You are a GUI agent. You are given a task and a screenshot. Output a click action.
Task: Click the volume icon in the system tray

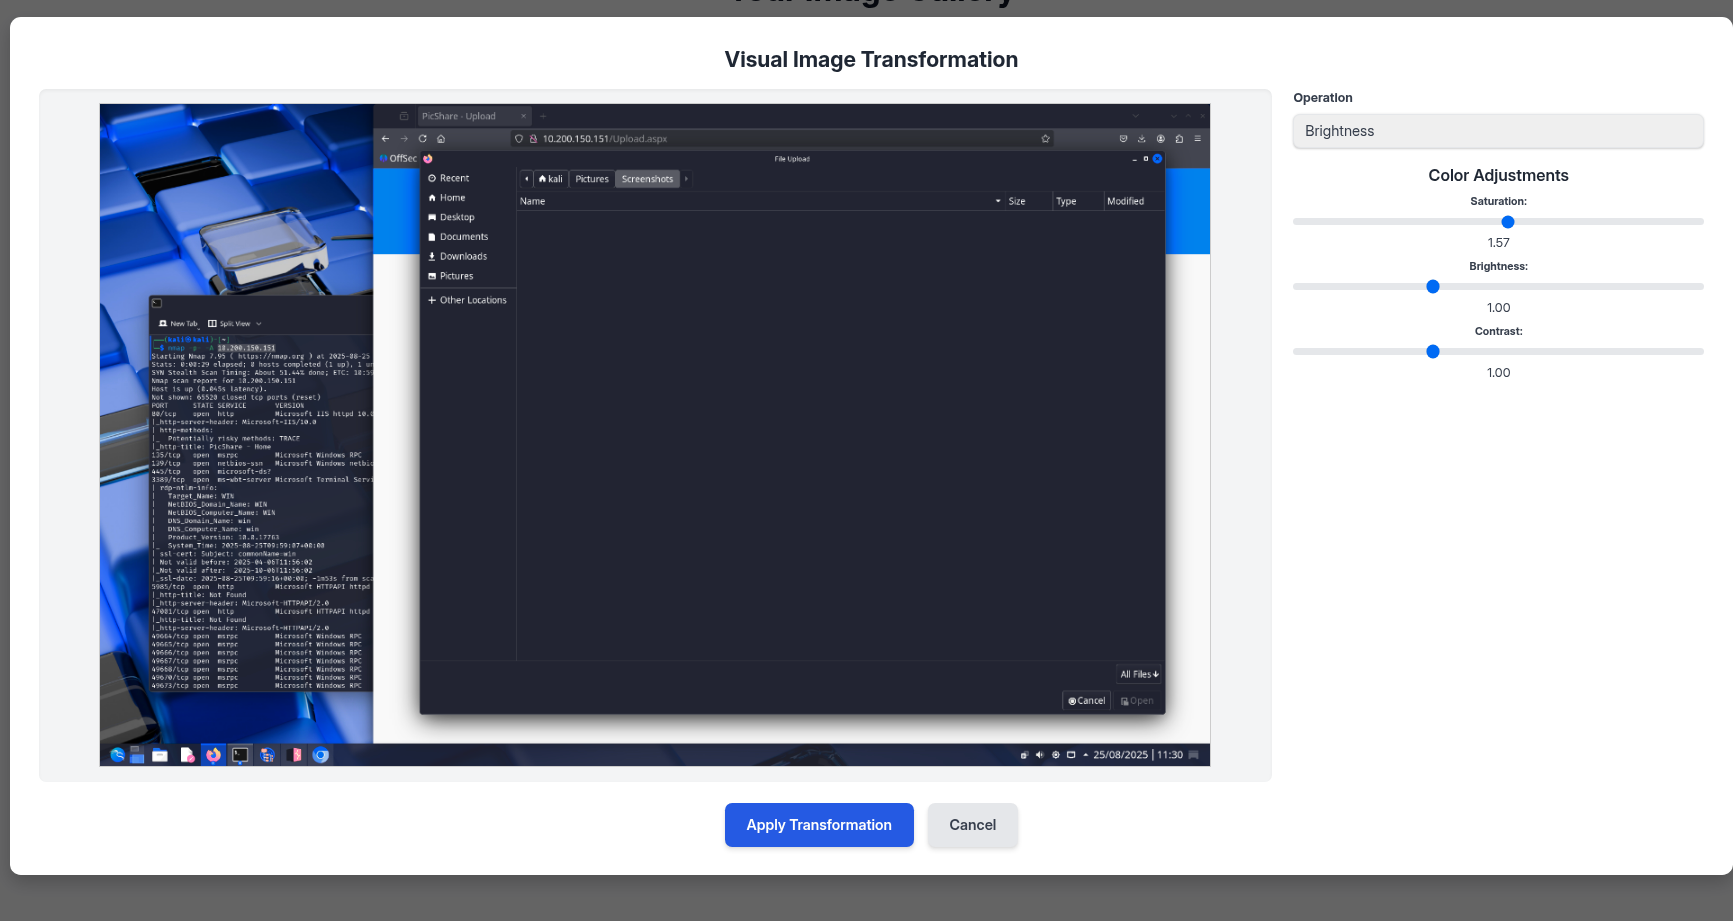1039,755
